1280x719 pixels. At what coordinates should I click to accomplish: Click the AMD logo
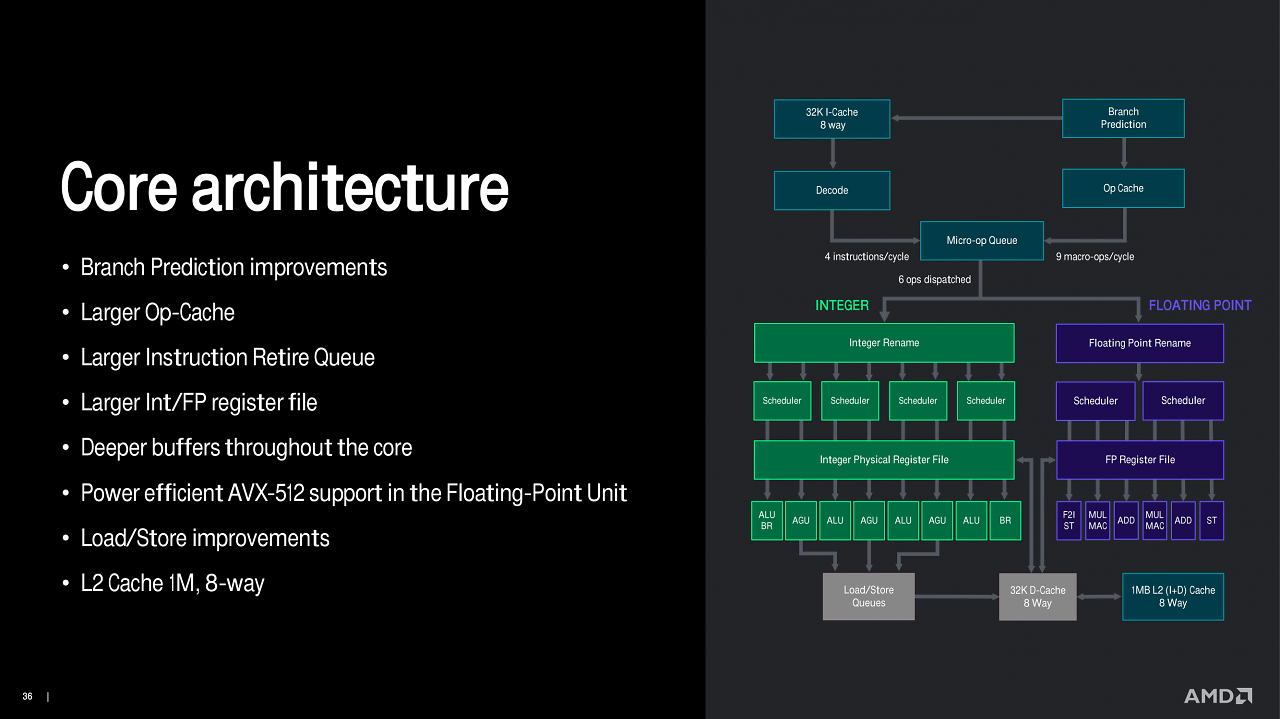(x=1218, y=695)
